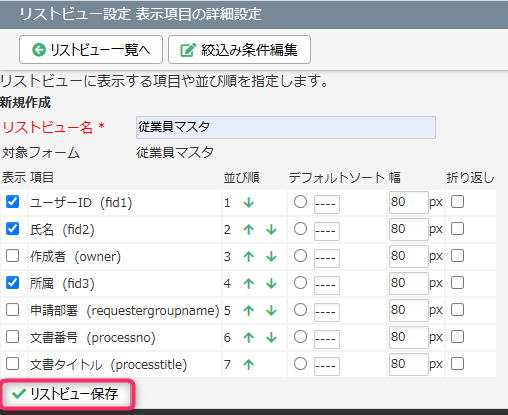Move 申請部署 row down with green arrow
The width and height of the screenshot is (508, 415).
[271, 310]
